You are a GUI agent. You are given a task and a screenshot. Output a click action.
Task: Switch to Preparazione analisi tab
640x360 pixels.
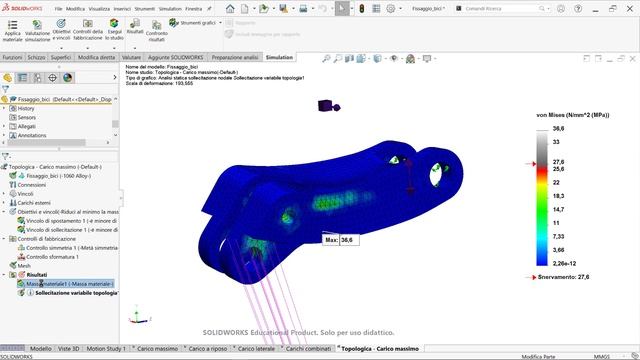[235, 58]
